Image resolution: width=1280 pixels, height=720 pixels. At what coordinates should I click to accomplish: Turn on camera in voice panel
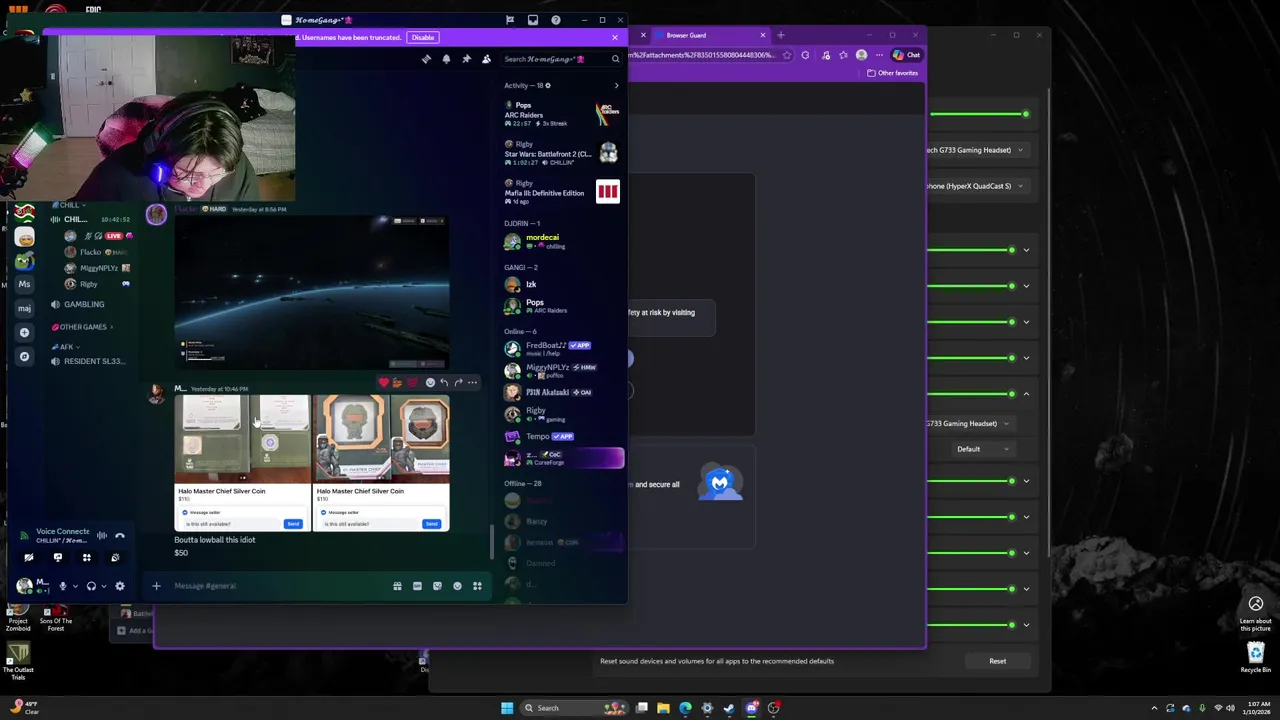coord(29,557)
